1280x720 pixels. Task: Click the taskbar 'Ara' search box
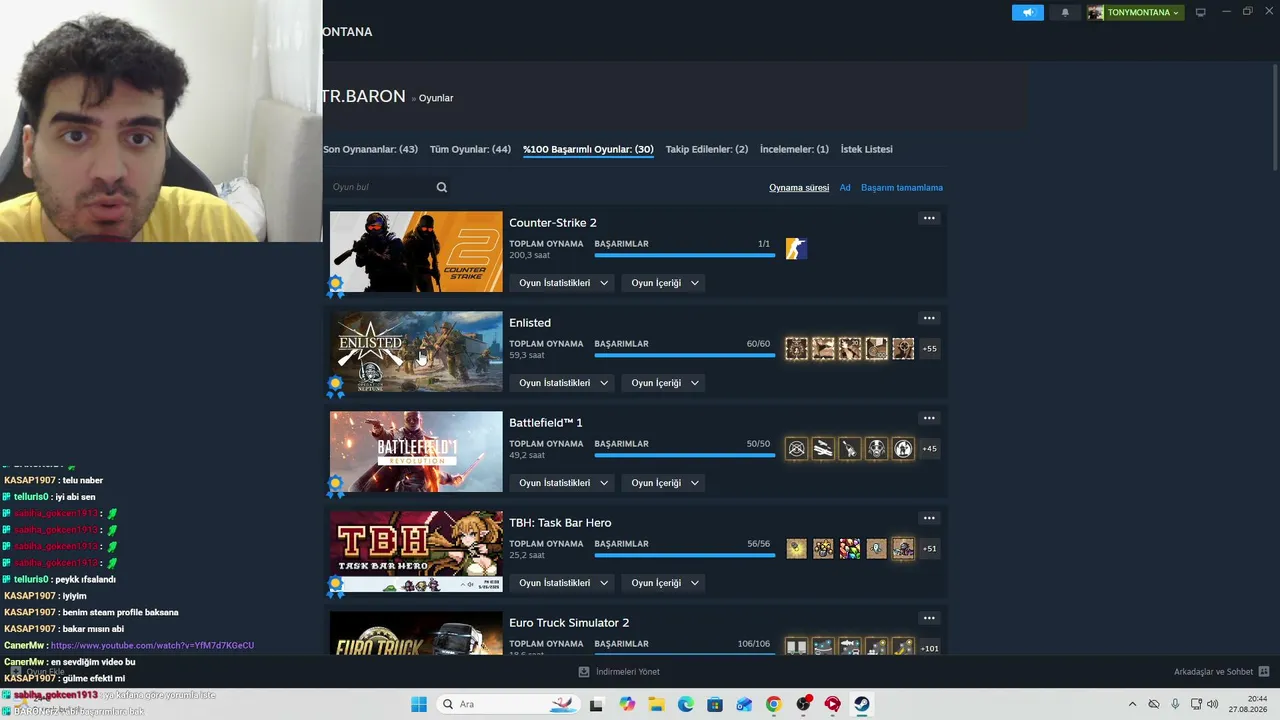tap(509, 704)
